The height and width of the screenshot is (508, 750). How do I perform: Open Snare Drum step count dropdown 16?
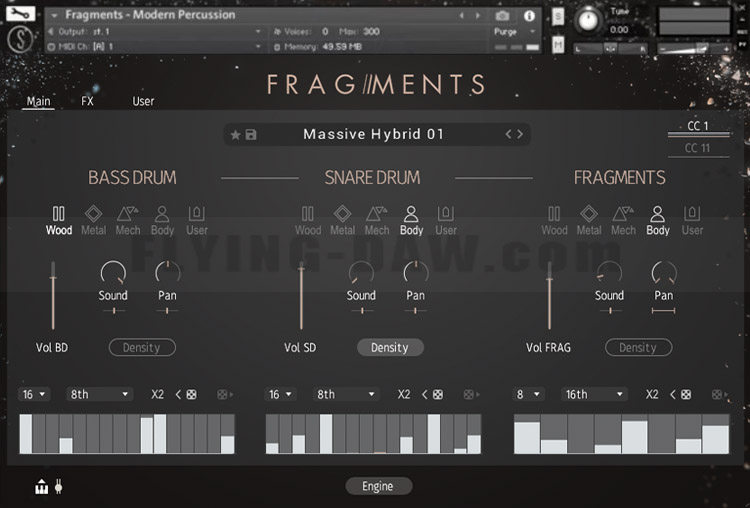coord(280,395)
